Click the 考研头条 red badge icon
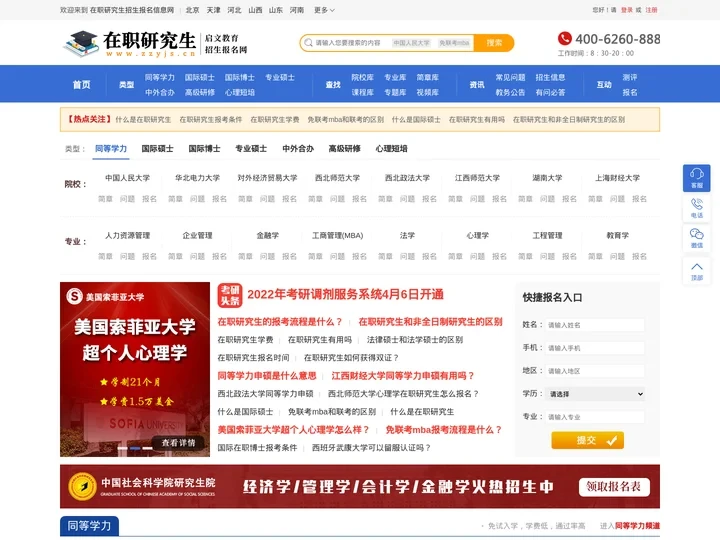This screenshot has height=540, width=720. coord(230,295)
